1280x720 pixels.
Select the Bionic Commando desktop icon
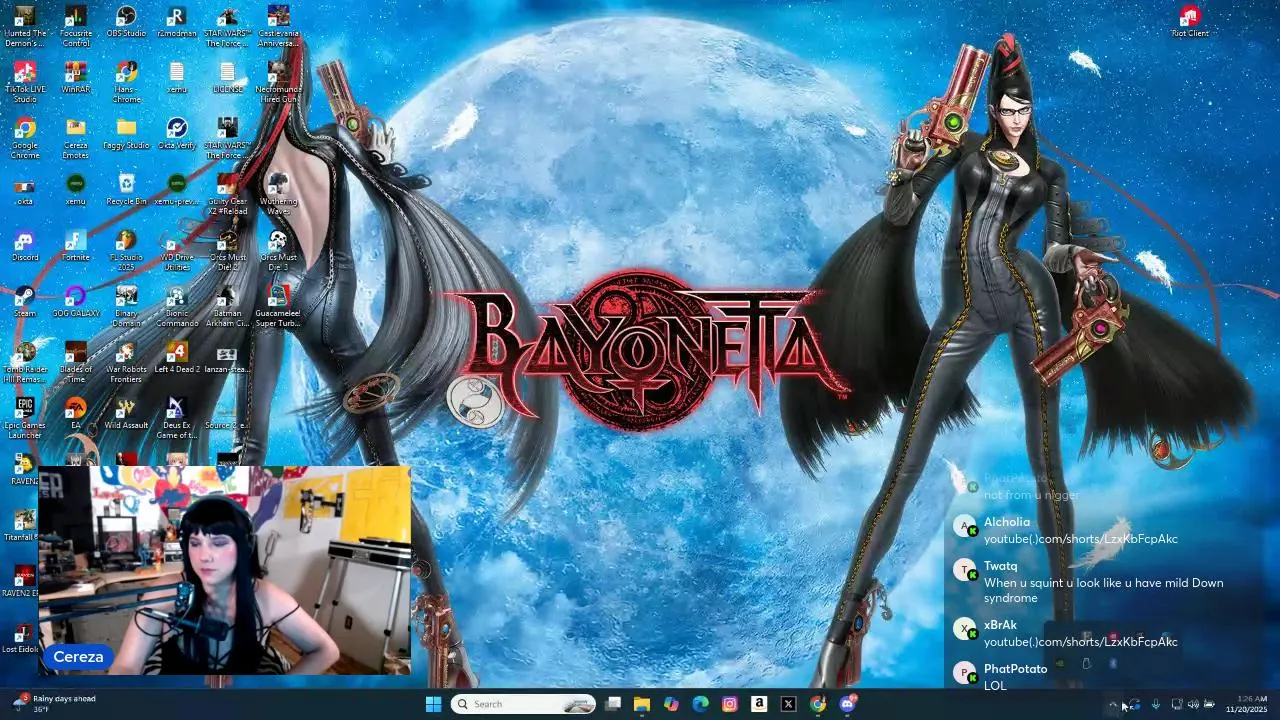177,306
